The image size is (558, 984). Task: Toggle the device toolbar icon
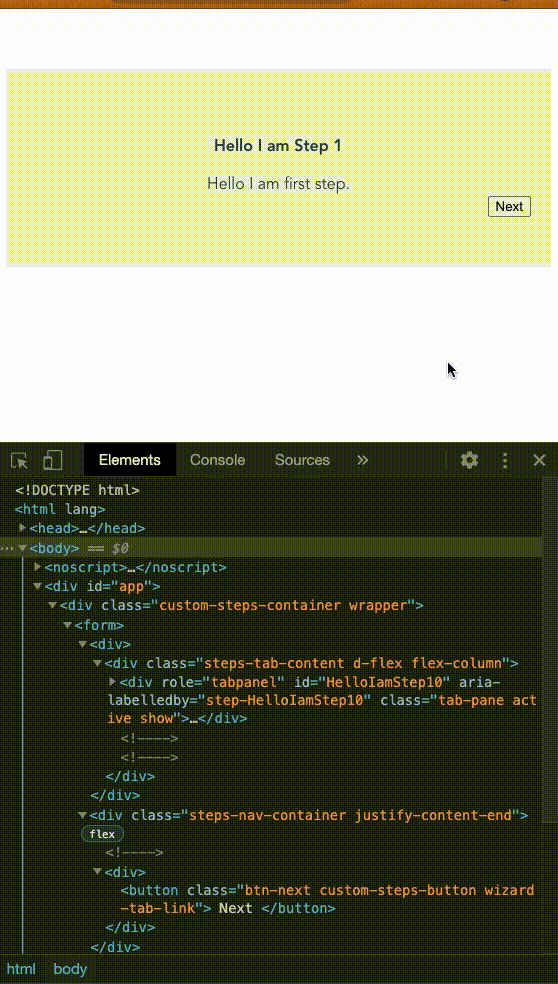coord(53,460)
